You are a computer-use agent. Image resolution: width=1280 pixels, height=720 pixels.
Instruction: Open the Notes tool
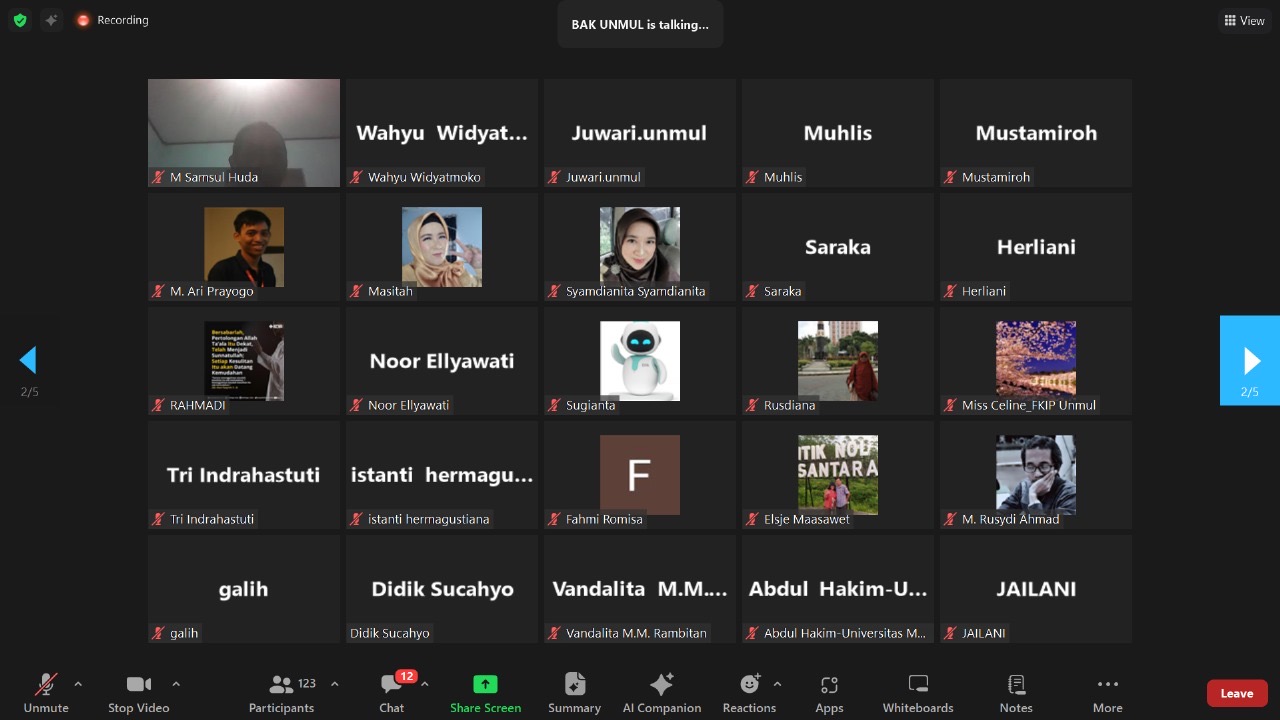1016,693
